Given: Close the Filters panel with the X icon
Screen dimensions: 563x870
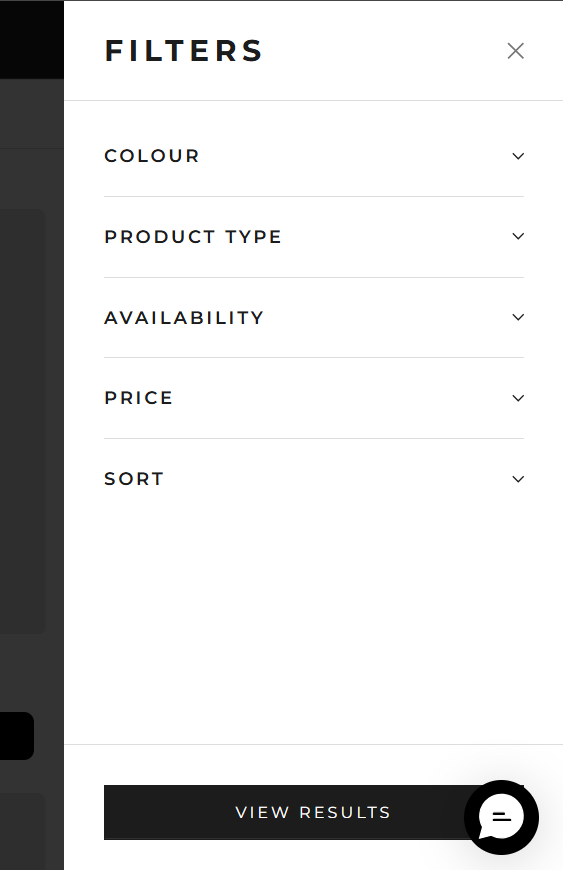Looking at the screenshot, I should pyautogui.click(x=515, y=51).
